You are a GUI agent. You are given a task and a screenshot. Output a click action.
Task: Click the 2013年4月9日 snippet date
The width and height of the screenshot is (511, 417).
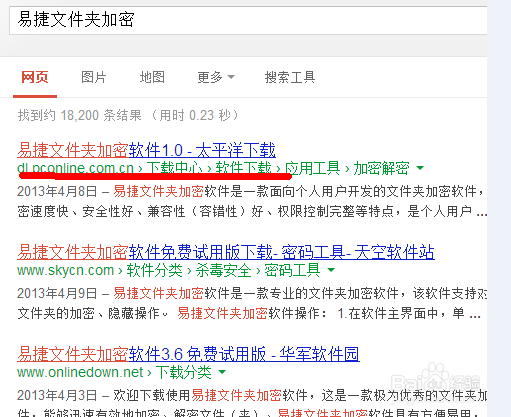pyautogui.click(x=57, y=293)
